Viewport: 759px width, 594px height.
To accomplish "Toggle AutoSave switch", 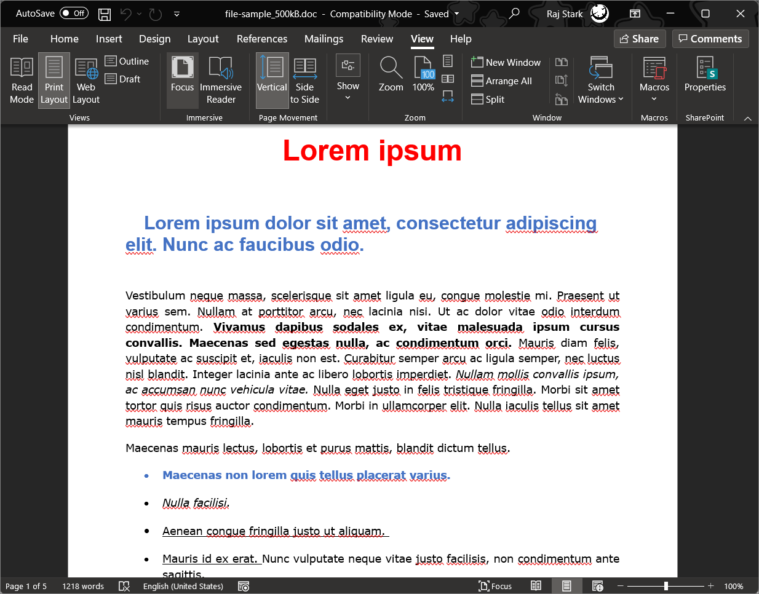I will [74, 13].
